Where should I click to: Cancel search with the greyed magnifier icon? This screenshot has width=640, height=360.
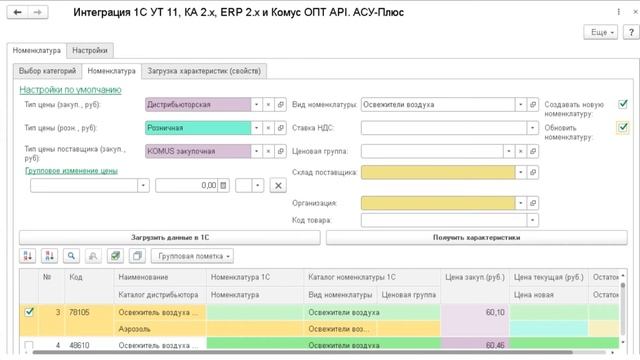tap(93, 256)
